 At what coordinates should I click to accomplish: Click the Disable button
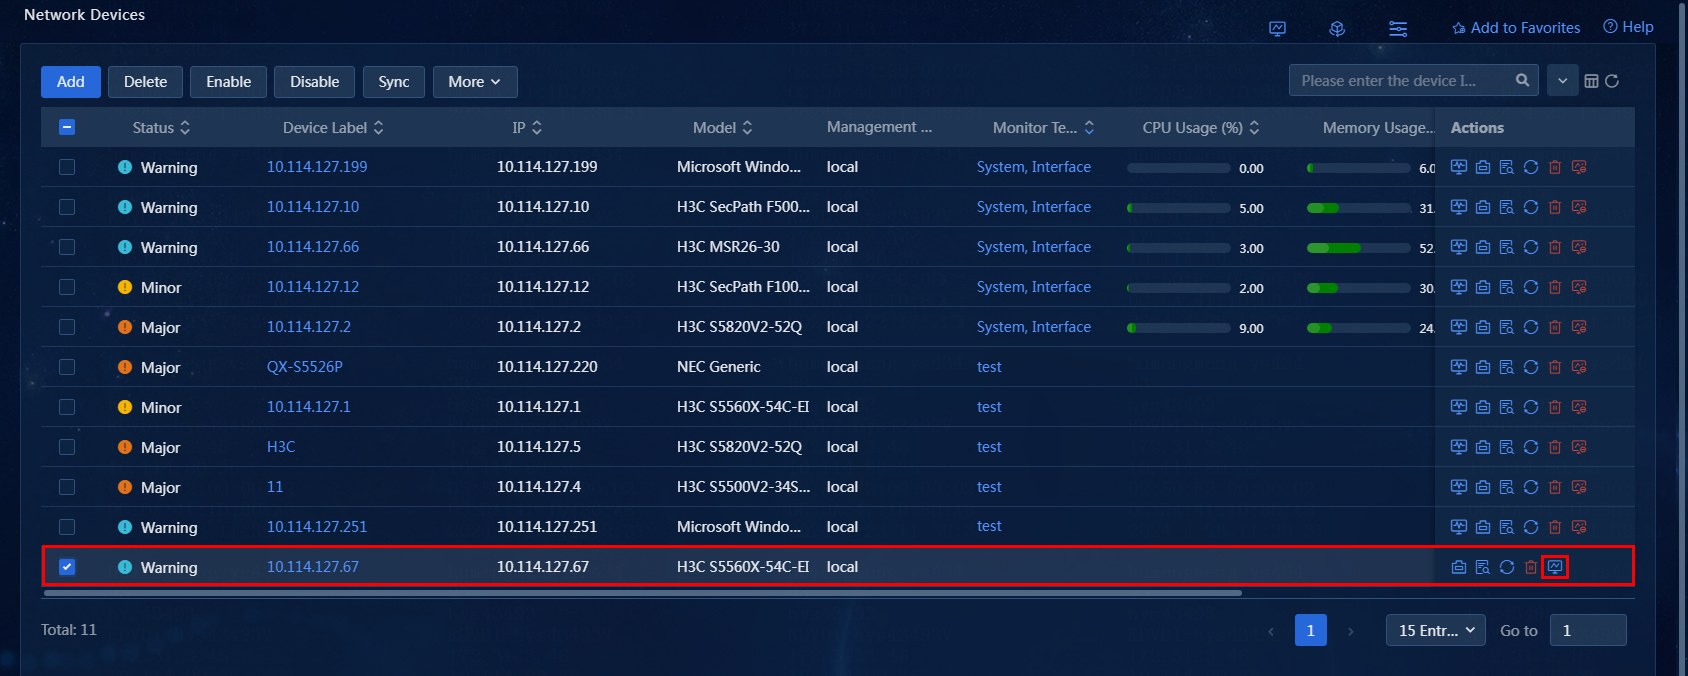point(314,82)
